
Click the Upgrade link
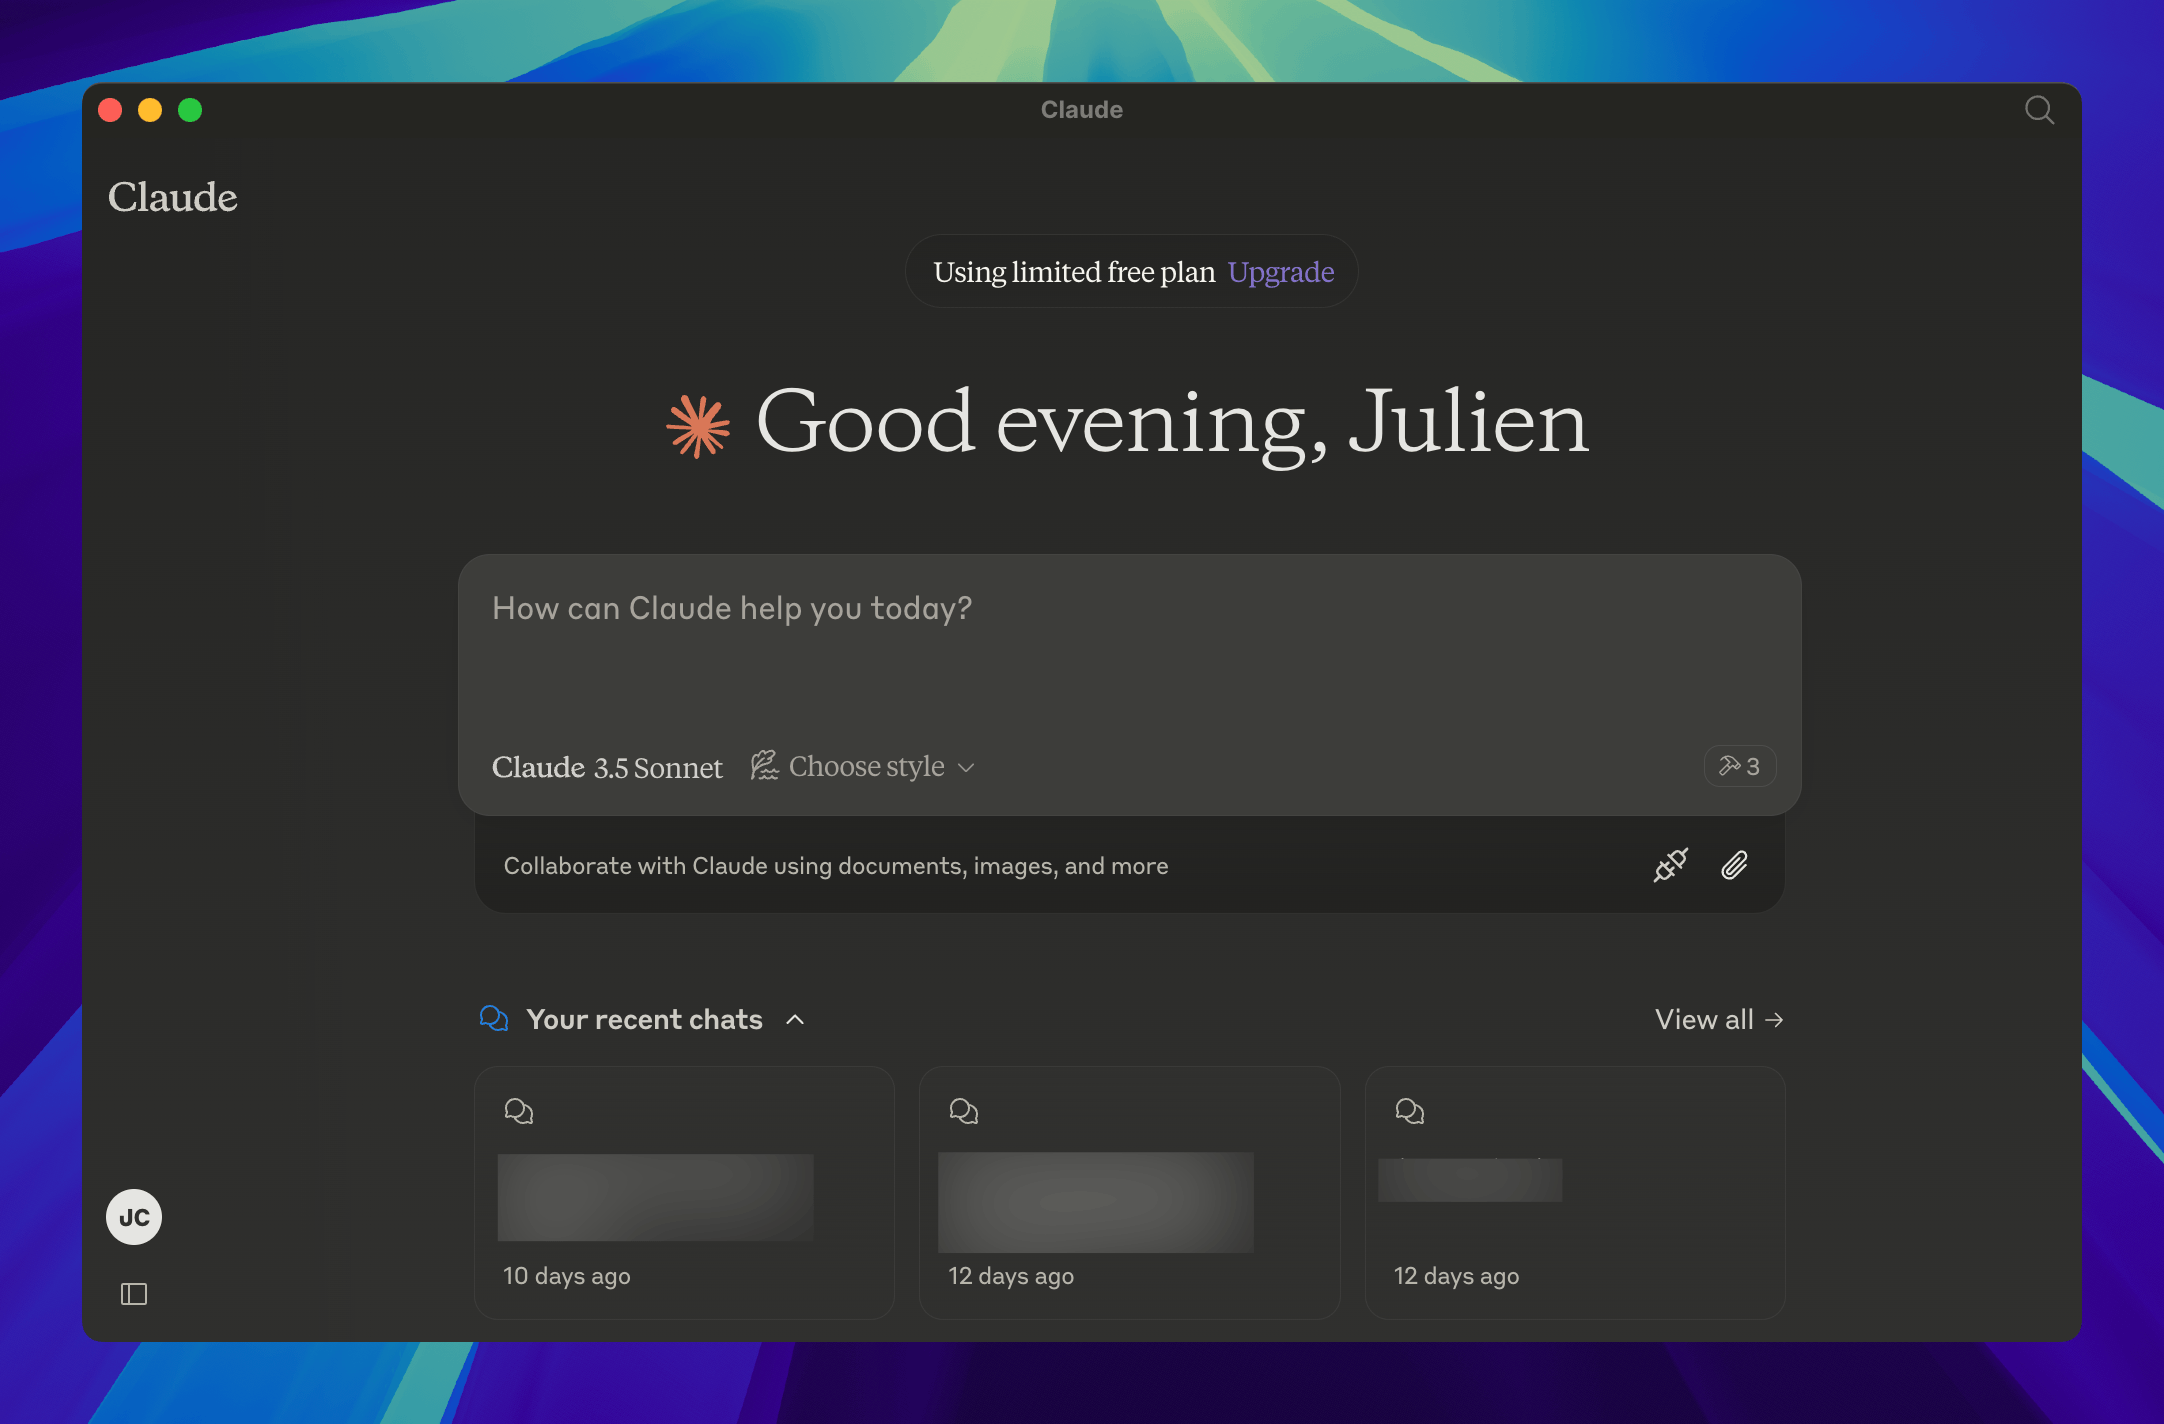pyautogui.click(x=1281, y=271)
